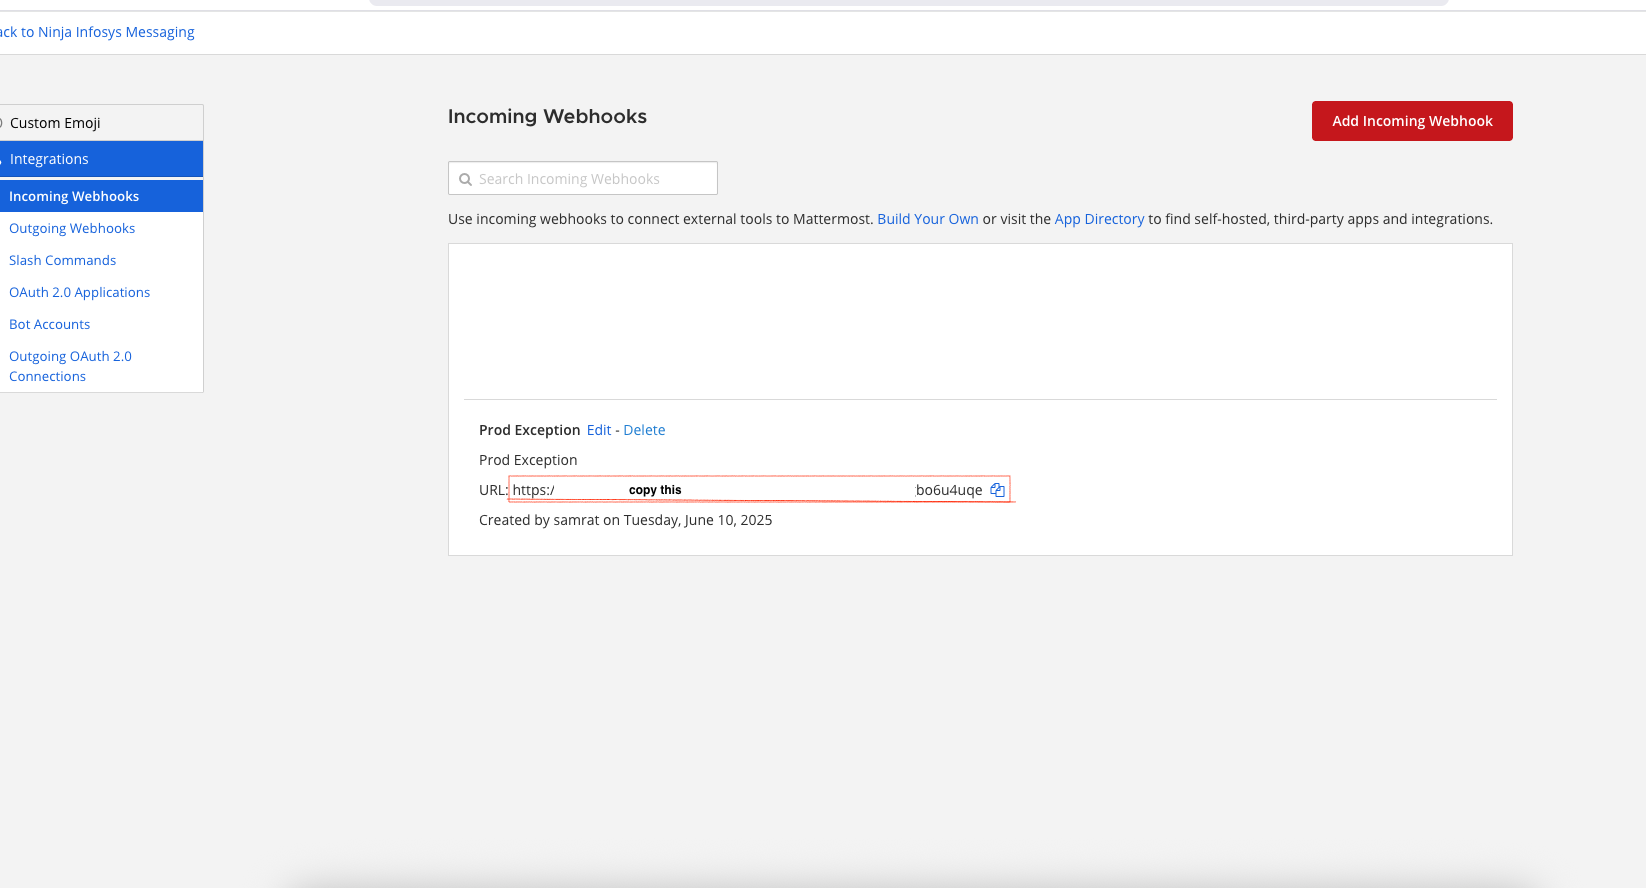Focus the Search Incoming Webhooks field
This screenshot has width=1646, height=888.
(x=590, y=179)
